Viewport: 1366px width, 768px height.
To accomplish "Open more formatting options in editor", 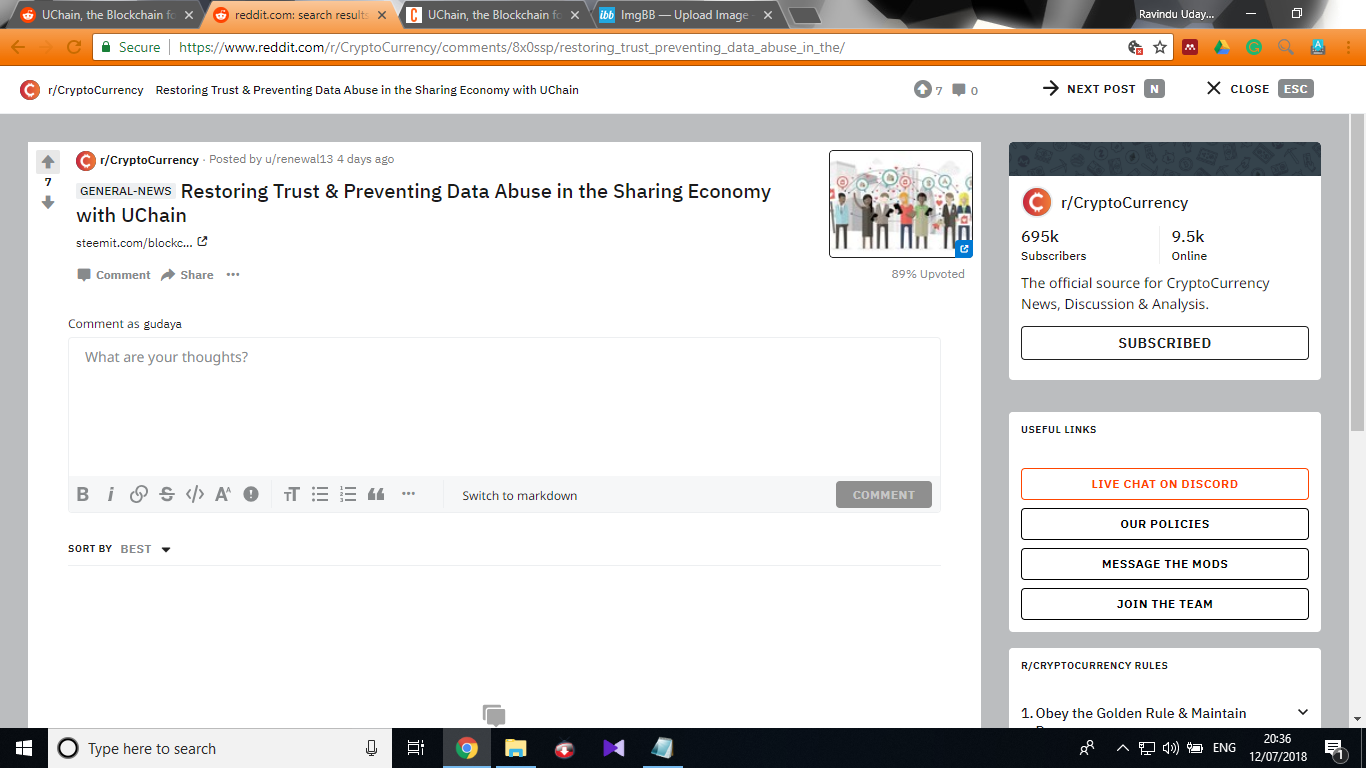I will (408, 493).
